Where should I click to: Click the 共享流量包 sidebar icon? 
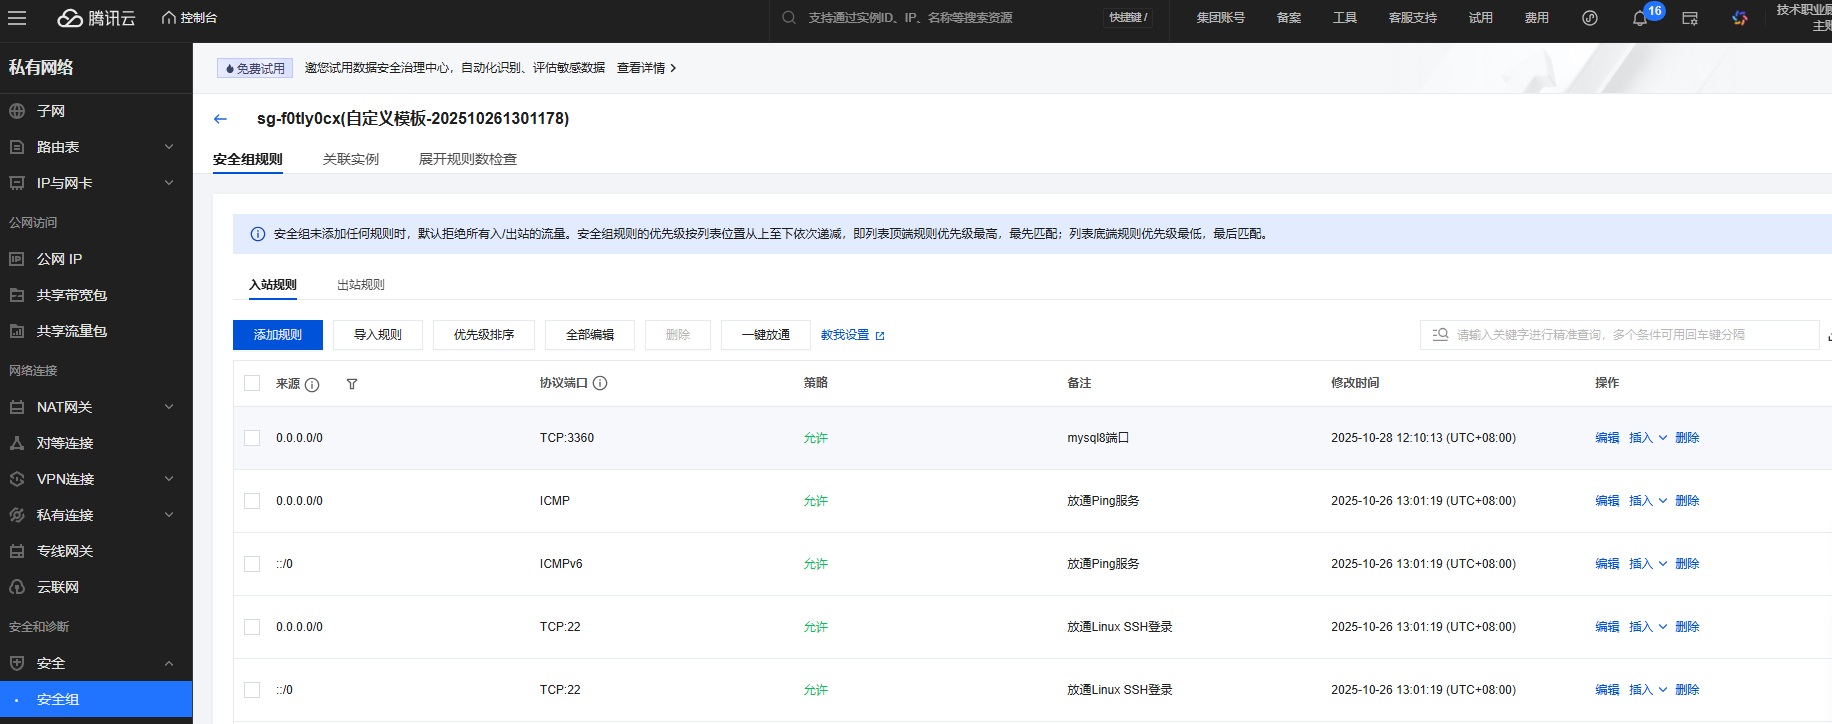click(17, 331)
